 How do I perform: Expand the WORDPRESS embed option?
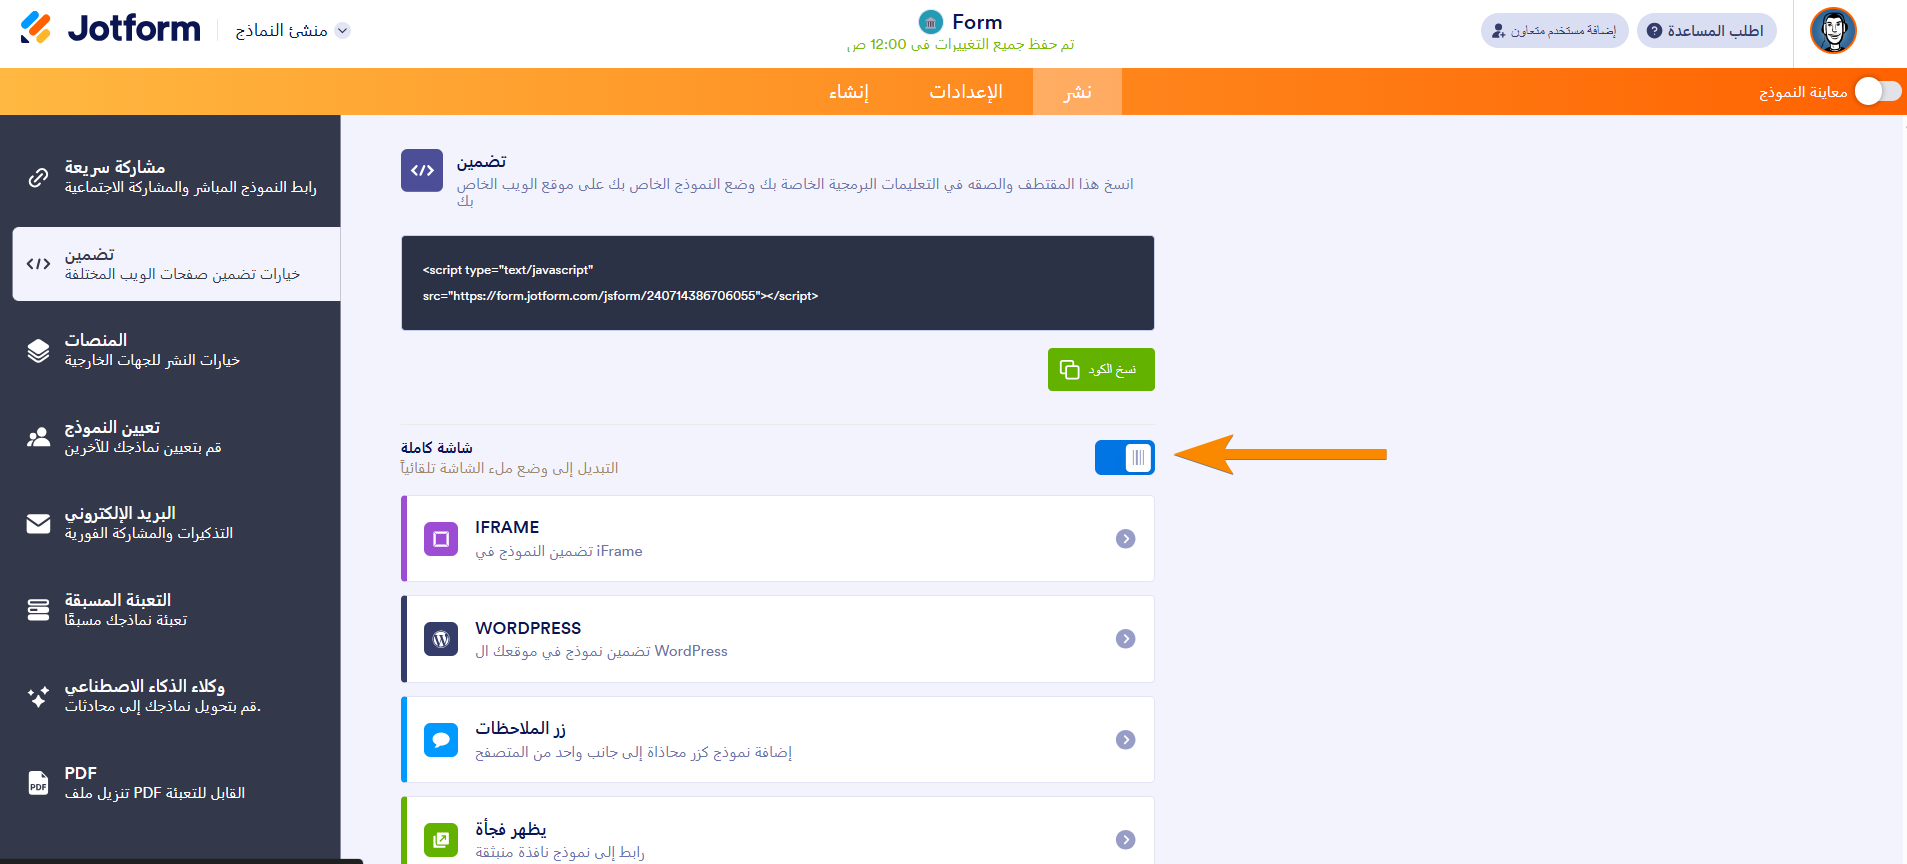click(1125, 639)
